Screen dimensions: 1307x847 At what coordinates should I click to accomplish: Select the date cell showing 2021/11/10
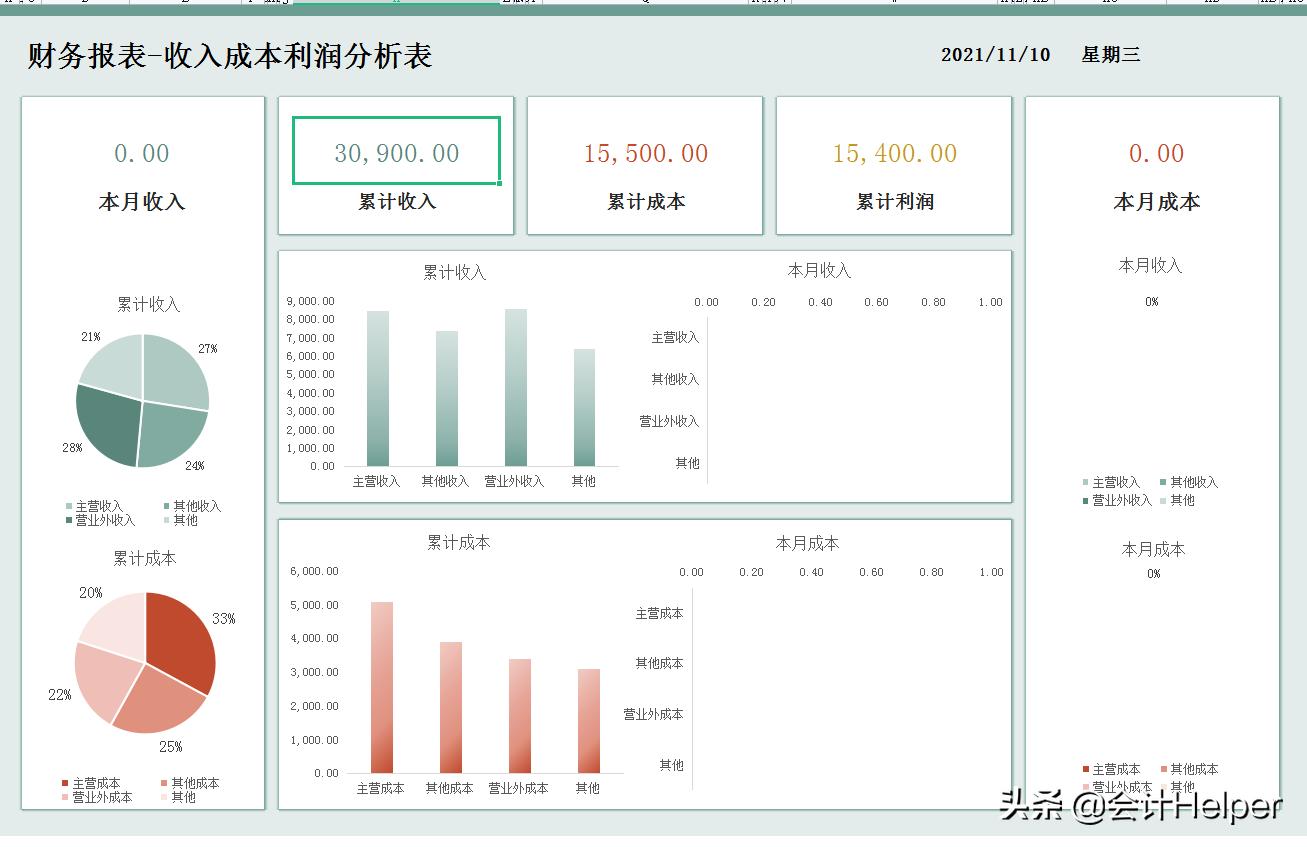pyautogui.click(x=994, y=55)
